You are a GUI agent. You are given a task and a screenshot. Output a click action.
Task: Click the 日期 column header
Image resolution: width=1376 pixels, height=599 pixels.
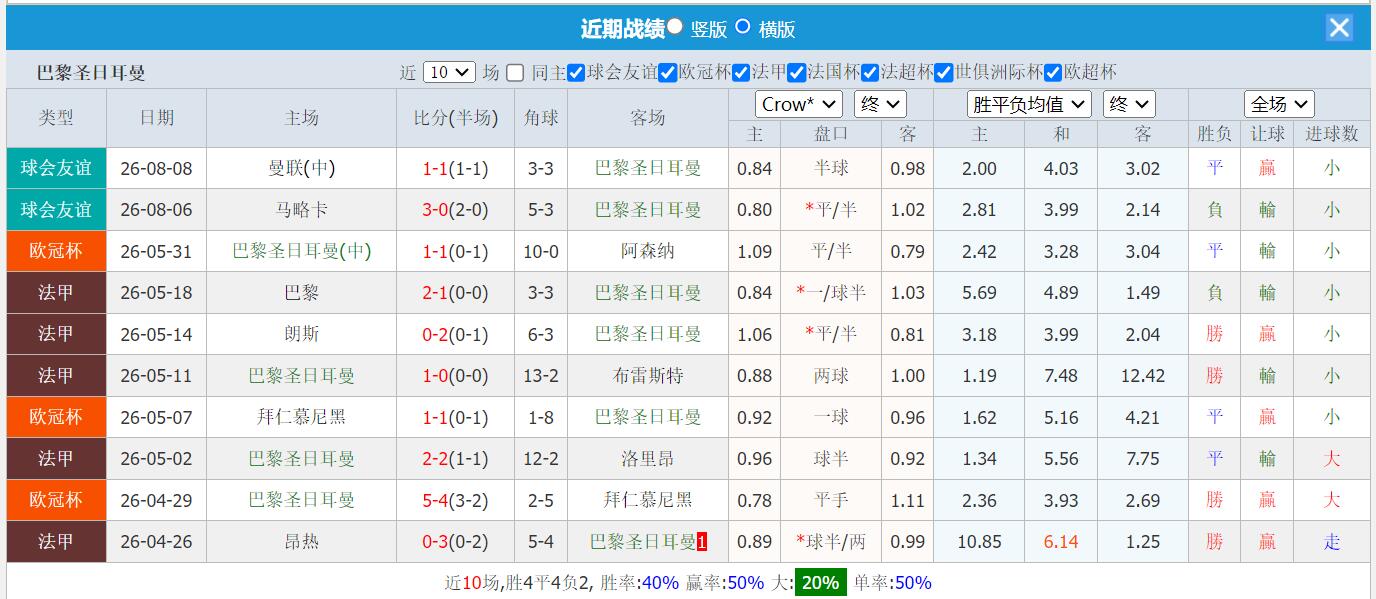tap(156, 118)
